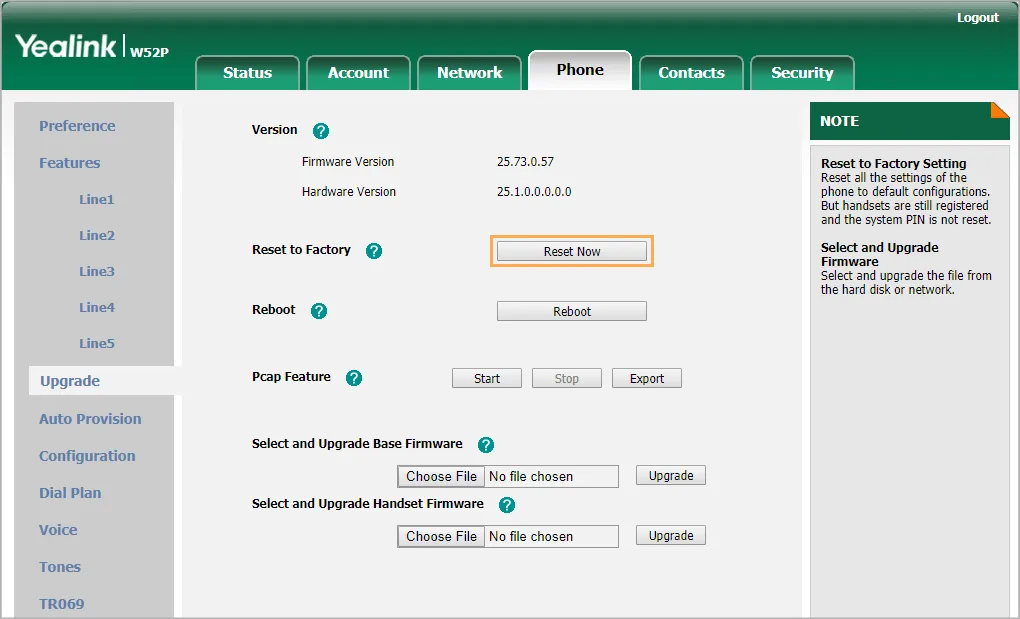Open Configuration in the sidebar
The image size is (1020, 619).
(87, 456)
